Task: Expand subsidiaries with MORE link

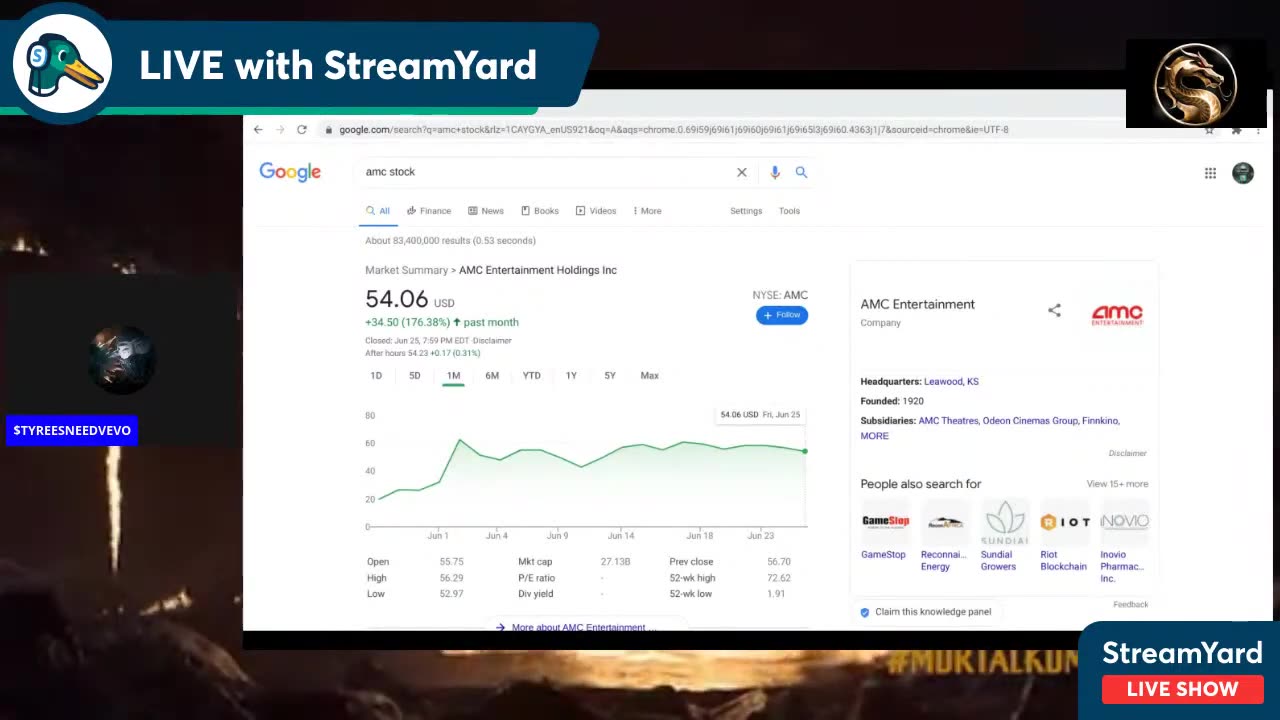Action: click(x=874, y=436)
